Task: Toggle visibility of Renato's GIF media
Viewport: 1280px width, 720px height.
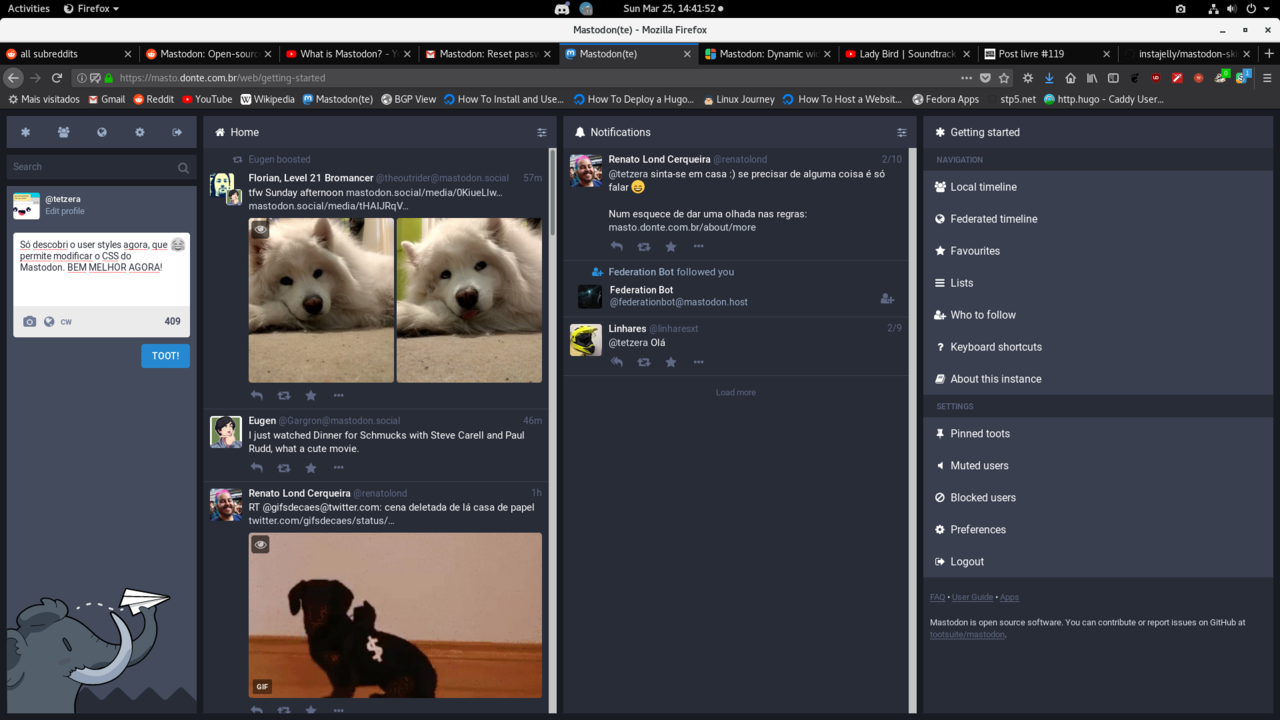Action: [261, 545]
